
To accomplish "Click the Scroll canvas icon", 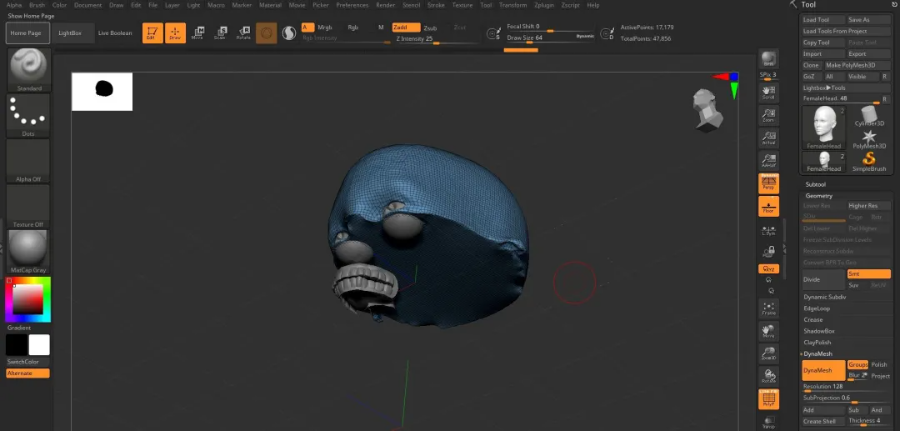I will [768, 92].
